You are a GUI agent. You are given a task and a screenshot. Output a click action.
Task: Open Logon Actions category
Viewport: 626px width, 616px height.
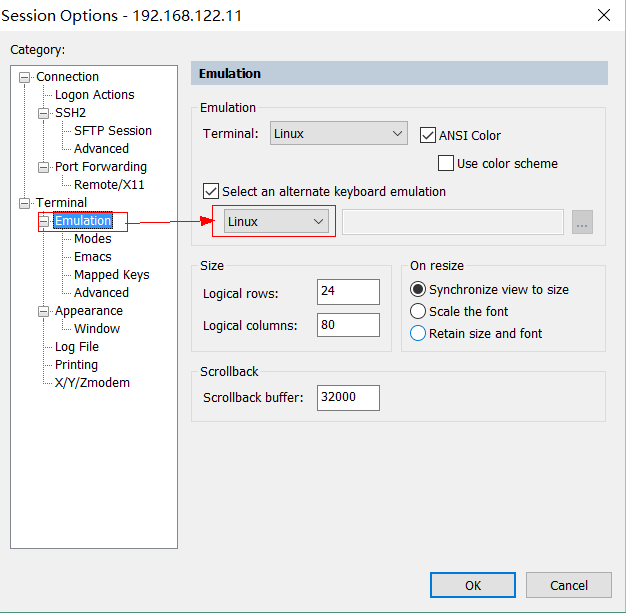tap(95, 95)
